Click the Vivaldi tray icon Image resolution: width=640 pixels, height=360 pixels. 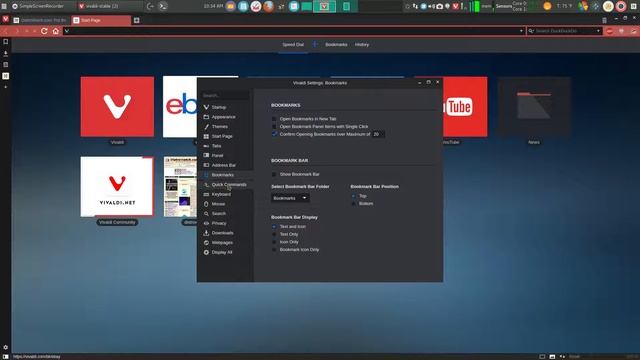456,6
